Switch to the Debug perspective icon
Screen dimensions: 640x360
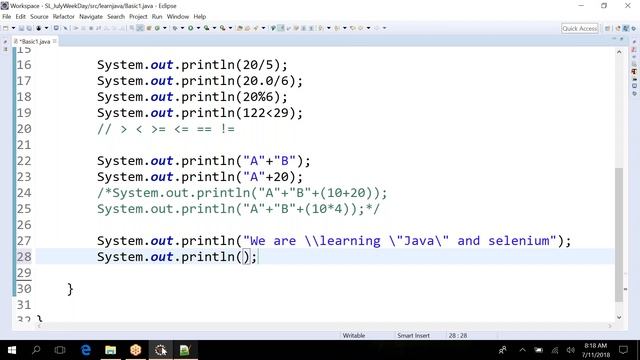(x=633, y=29)
